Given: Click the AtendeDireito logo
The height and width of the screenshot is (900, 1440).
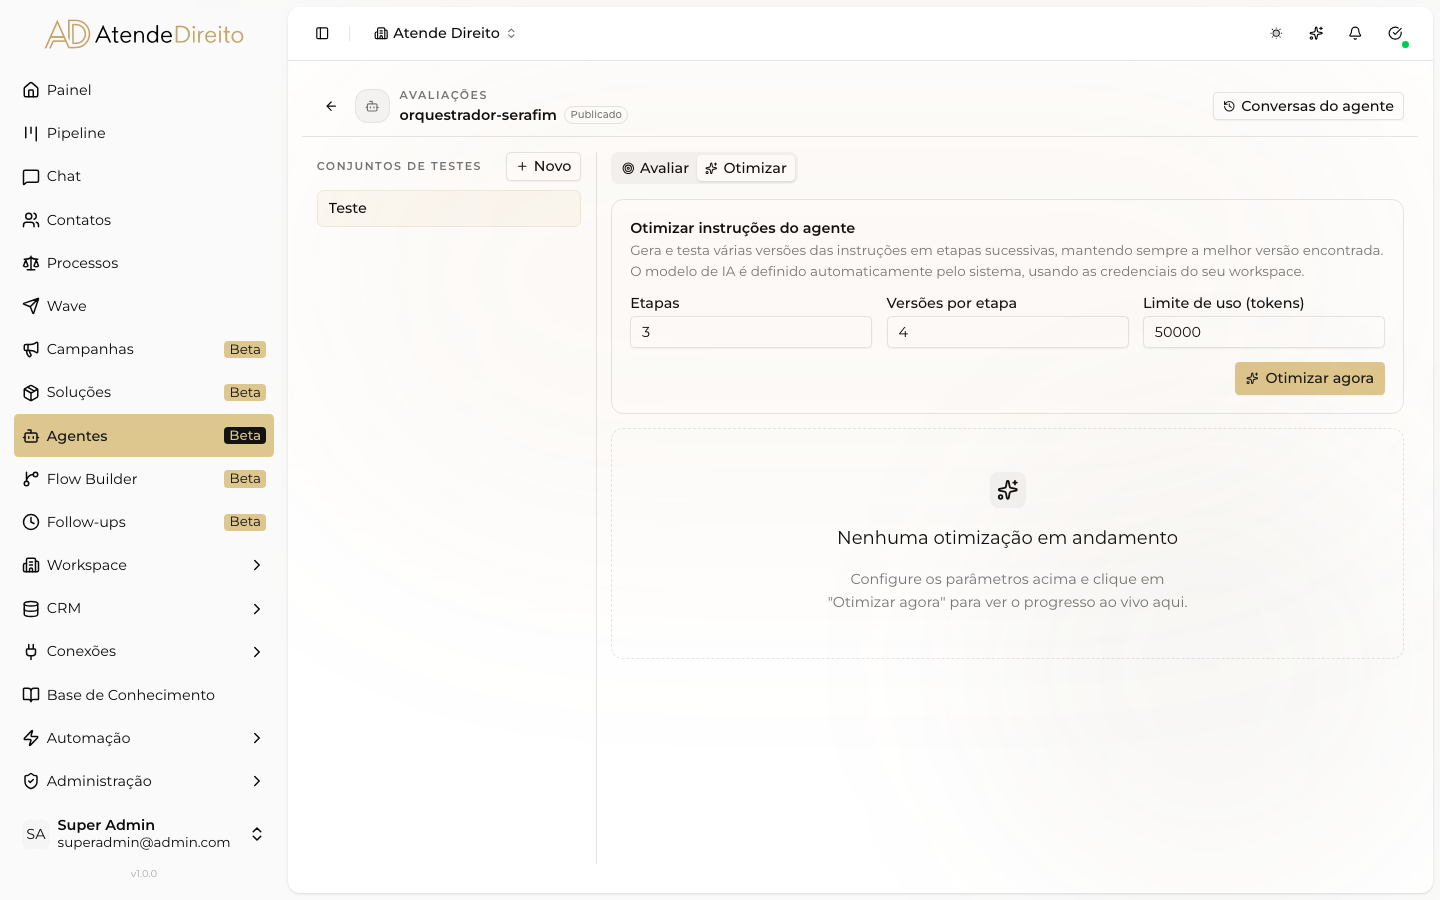Looking at the screenshot, I should tap(144, 34).
